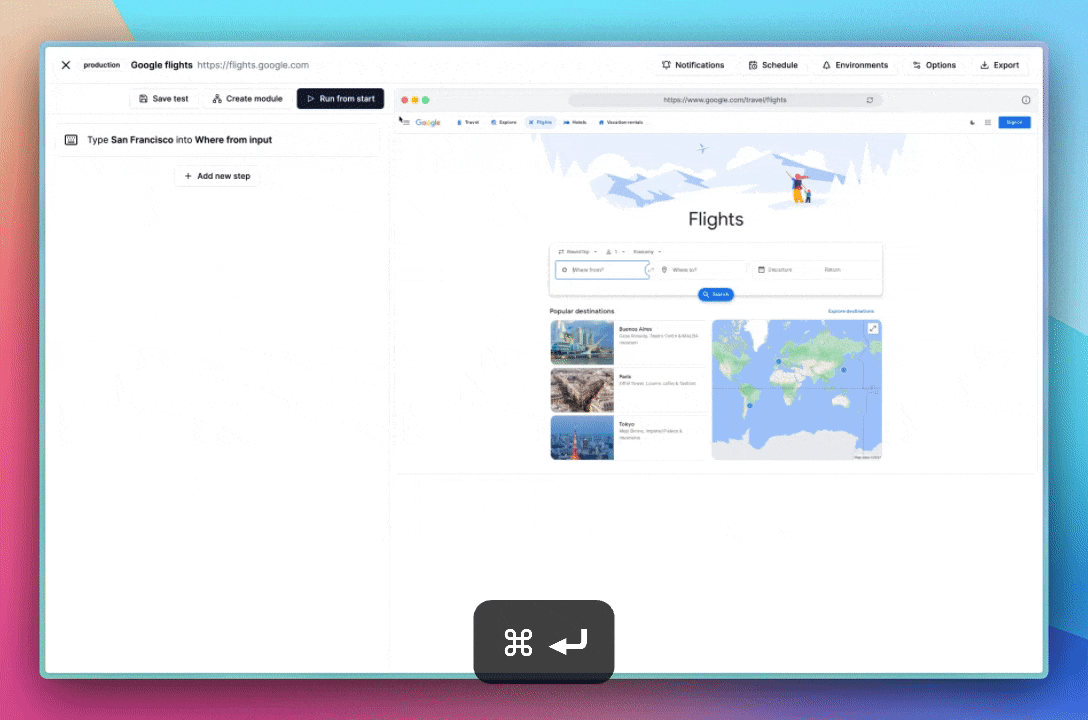
Task: Open Google hamburger main menu
Action: [x=406, y=122]
